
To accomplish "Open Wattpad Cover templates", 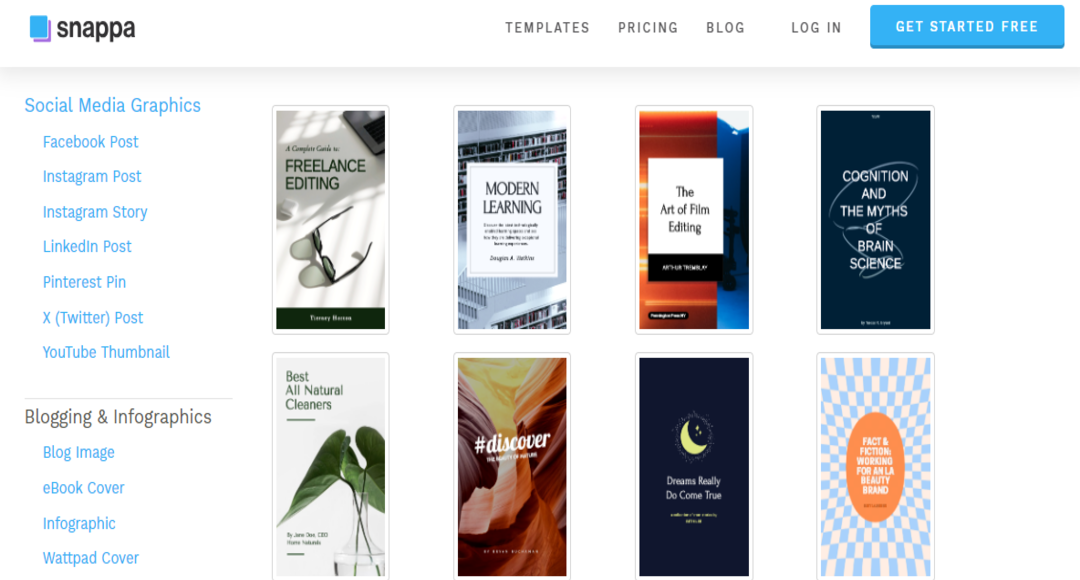I will pos(91,558).
